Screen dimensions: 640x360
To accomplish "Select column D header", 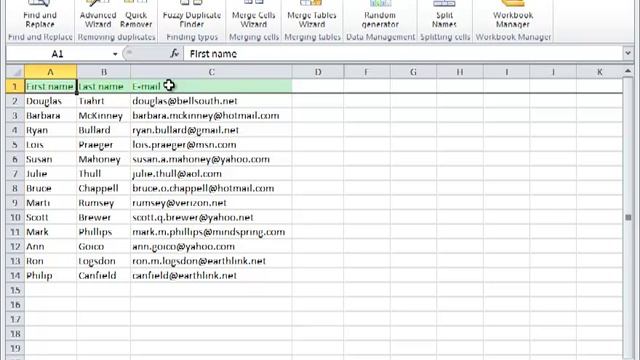I will 318,72.
